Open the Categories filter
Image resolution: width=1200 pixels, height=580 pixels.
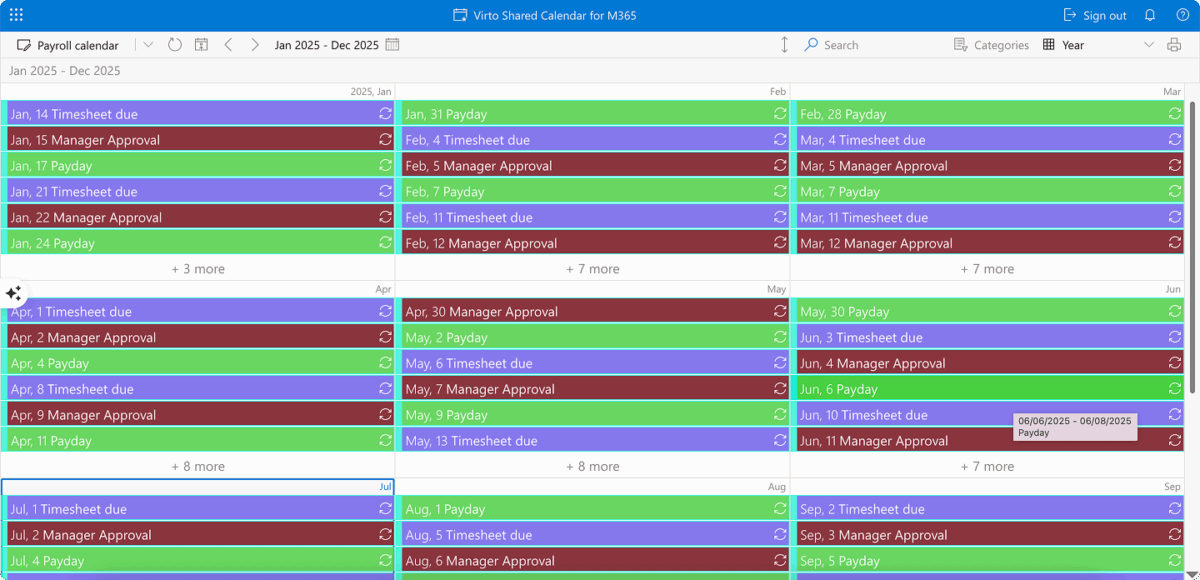991,45
